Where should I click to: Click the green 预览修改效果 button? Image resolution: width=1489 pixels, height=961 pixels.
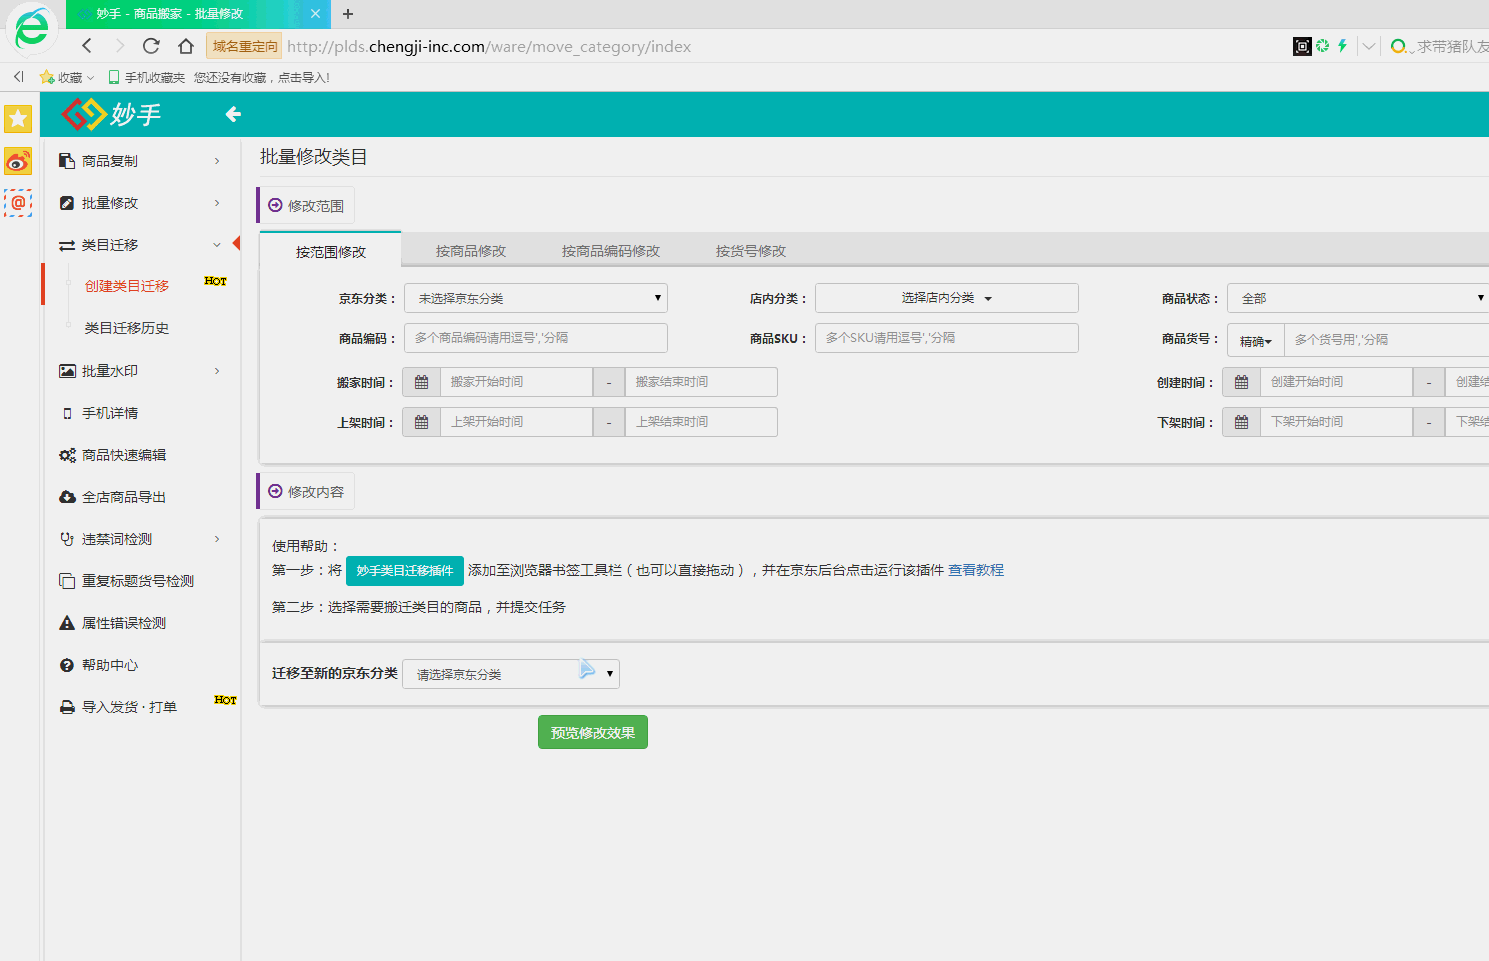click(x=592, y=732)
